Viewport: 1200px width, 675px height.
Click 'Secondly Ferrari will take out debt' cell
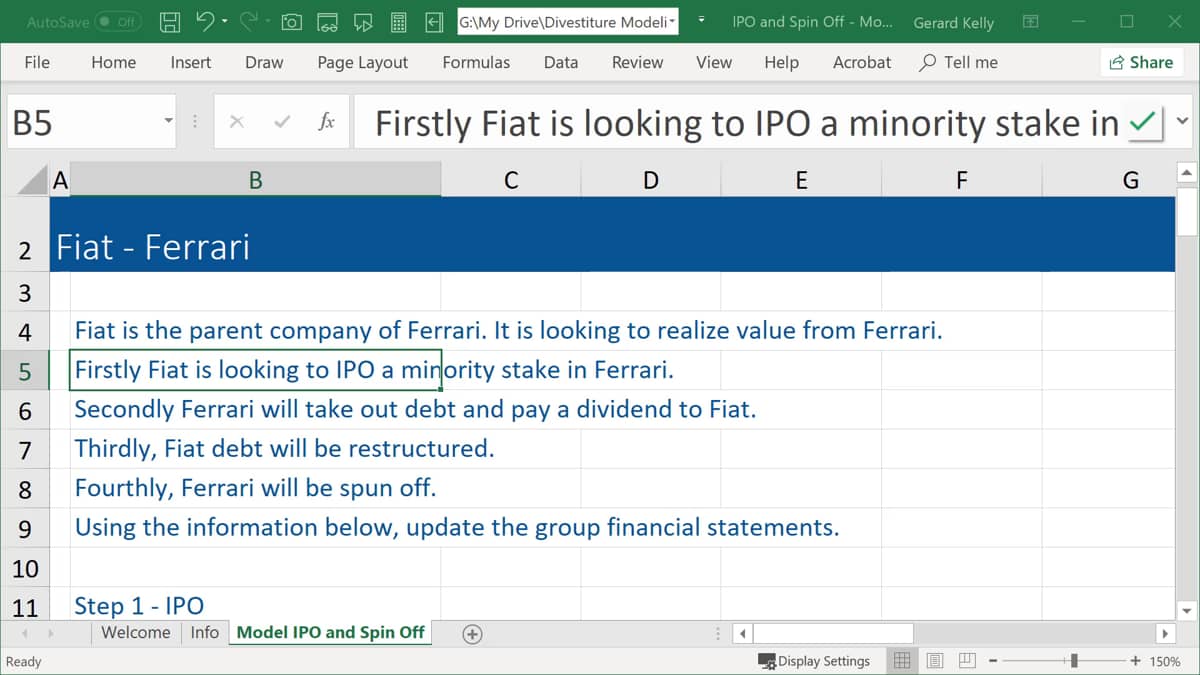pos(415,409)
